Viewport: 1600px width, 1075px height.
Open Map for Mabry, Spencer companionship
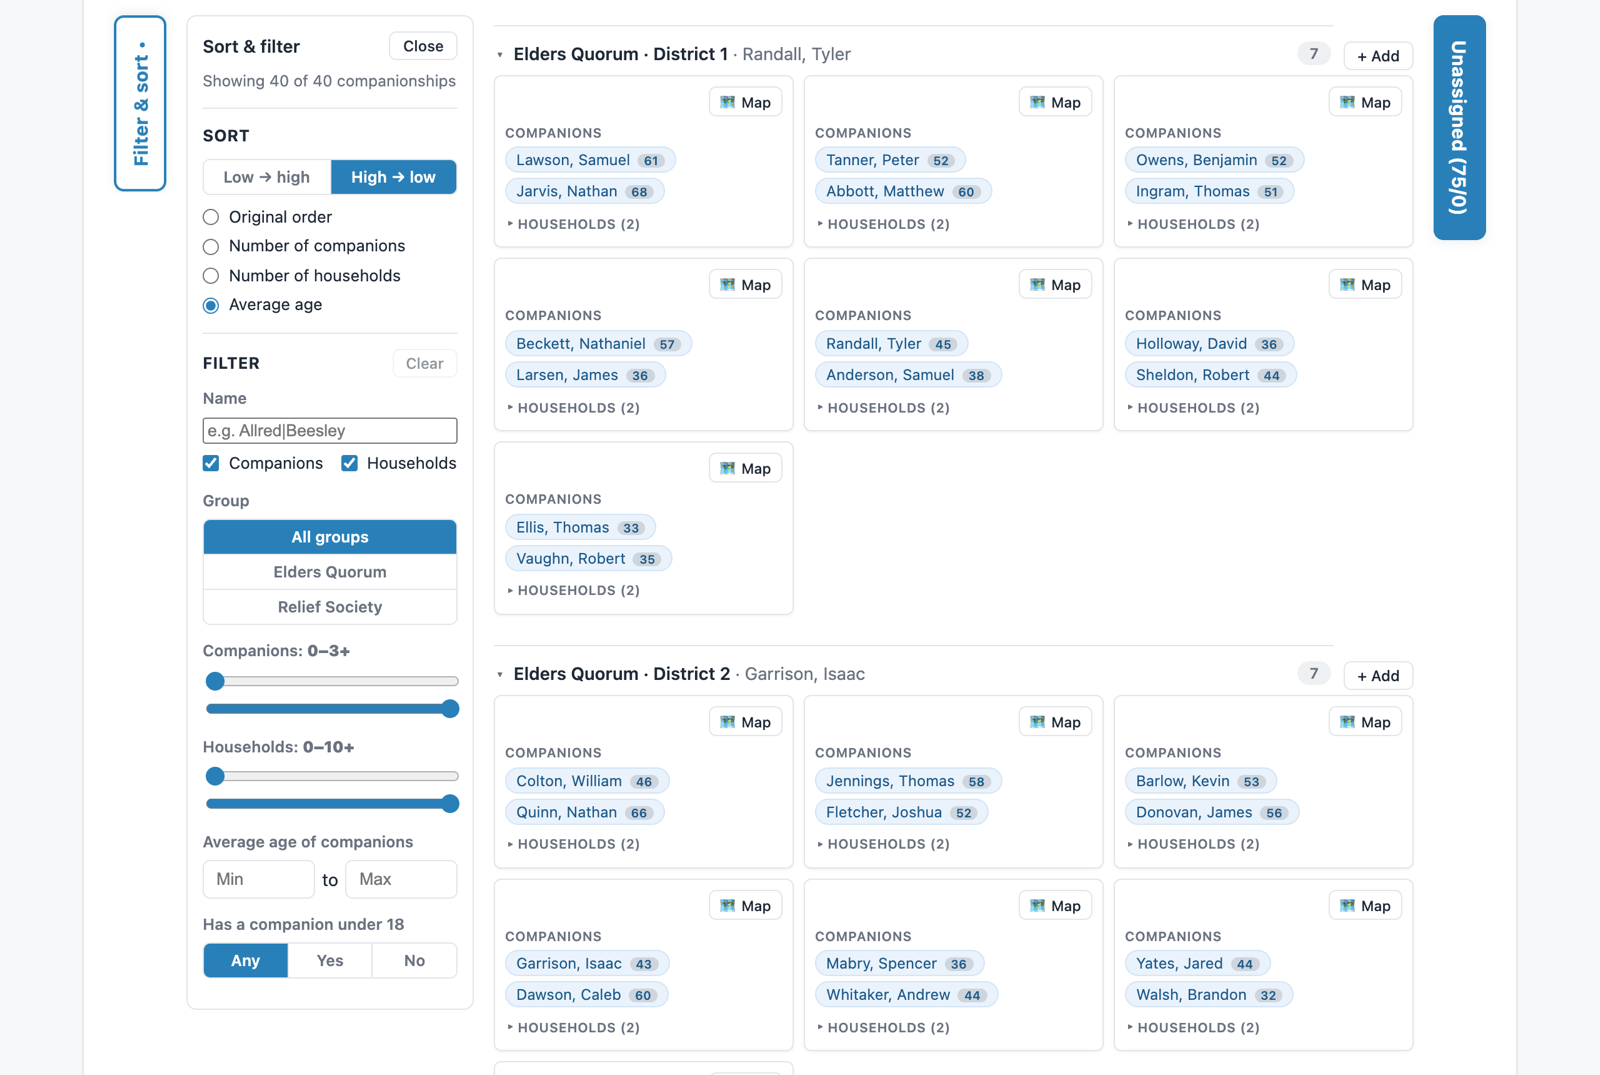pyautogui.click(x=1055, y=906)
